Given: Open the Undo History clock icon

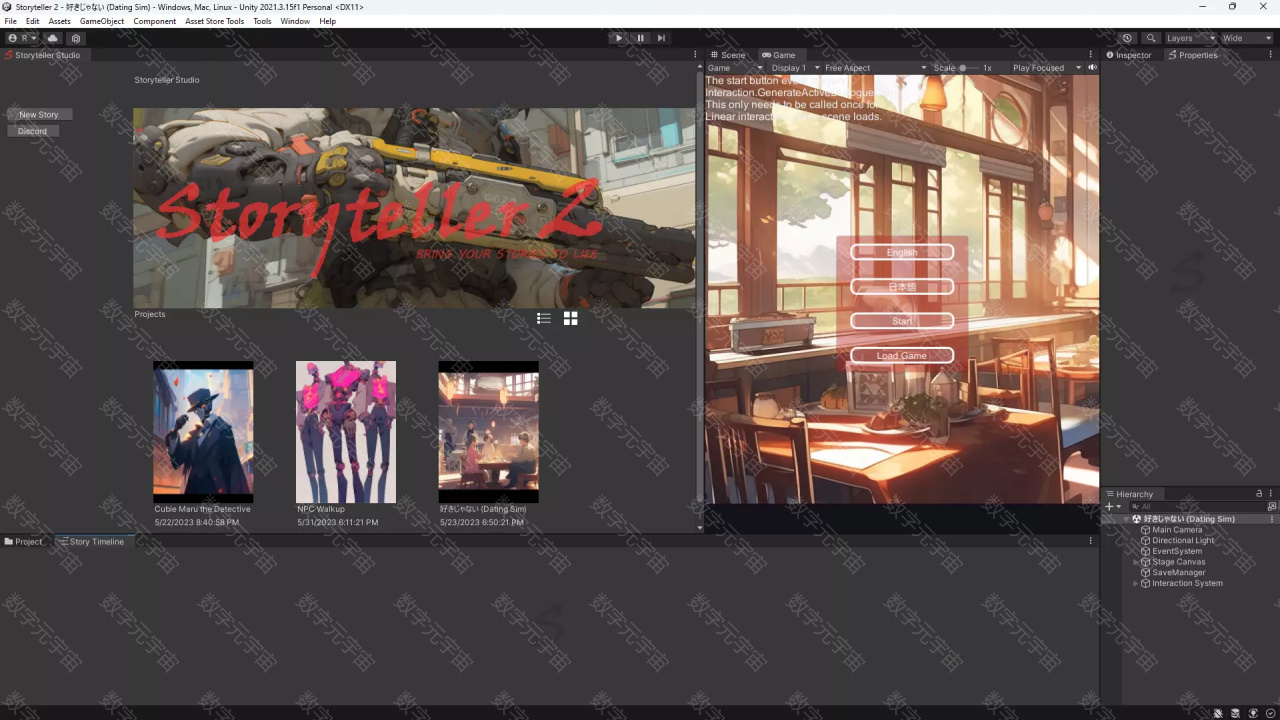Looking at the screenshot, I should tap(1127, 38).
